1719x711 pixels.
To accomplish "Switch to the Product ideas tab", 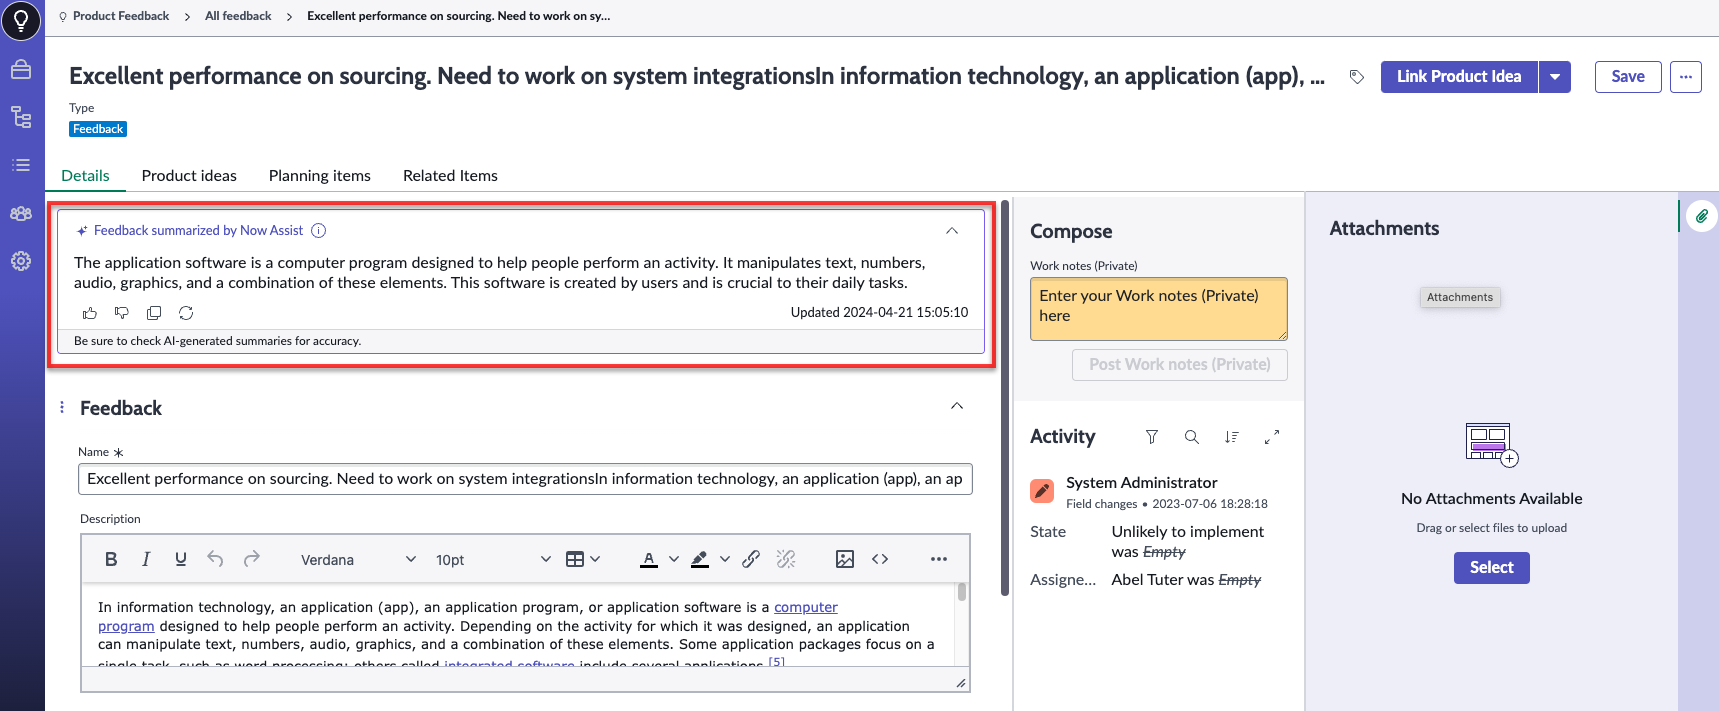I will pos(189,175).
